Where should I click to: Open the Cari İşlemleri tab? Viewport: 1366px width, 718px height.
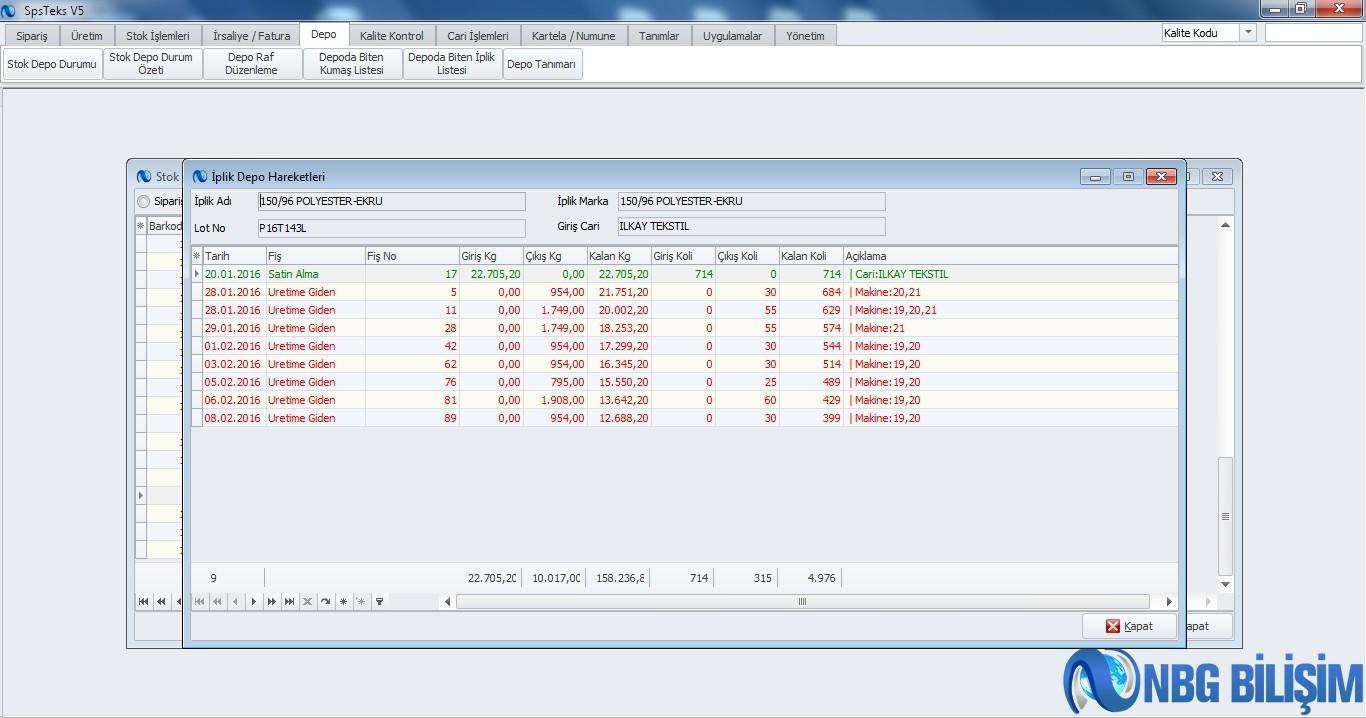(x=478, y=36)
